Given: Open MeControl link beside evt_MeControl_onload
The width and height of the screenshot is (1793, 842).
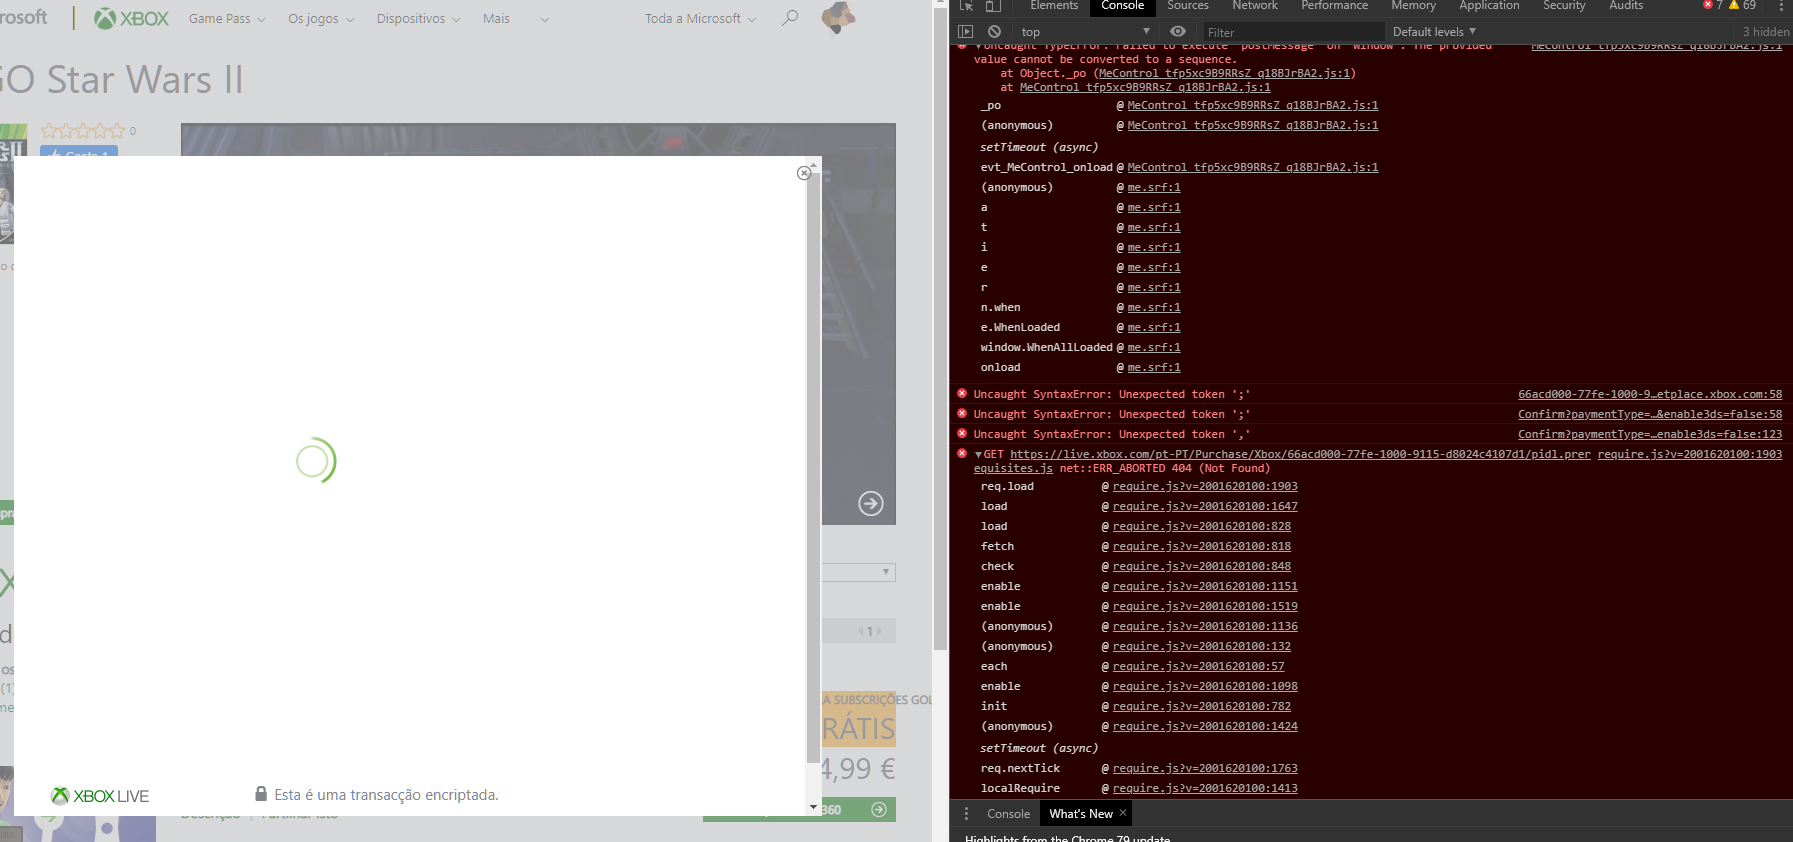Looking at the screenshot, I should (1253, 167).
